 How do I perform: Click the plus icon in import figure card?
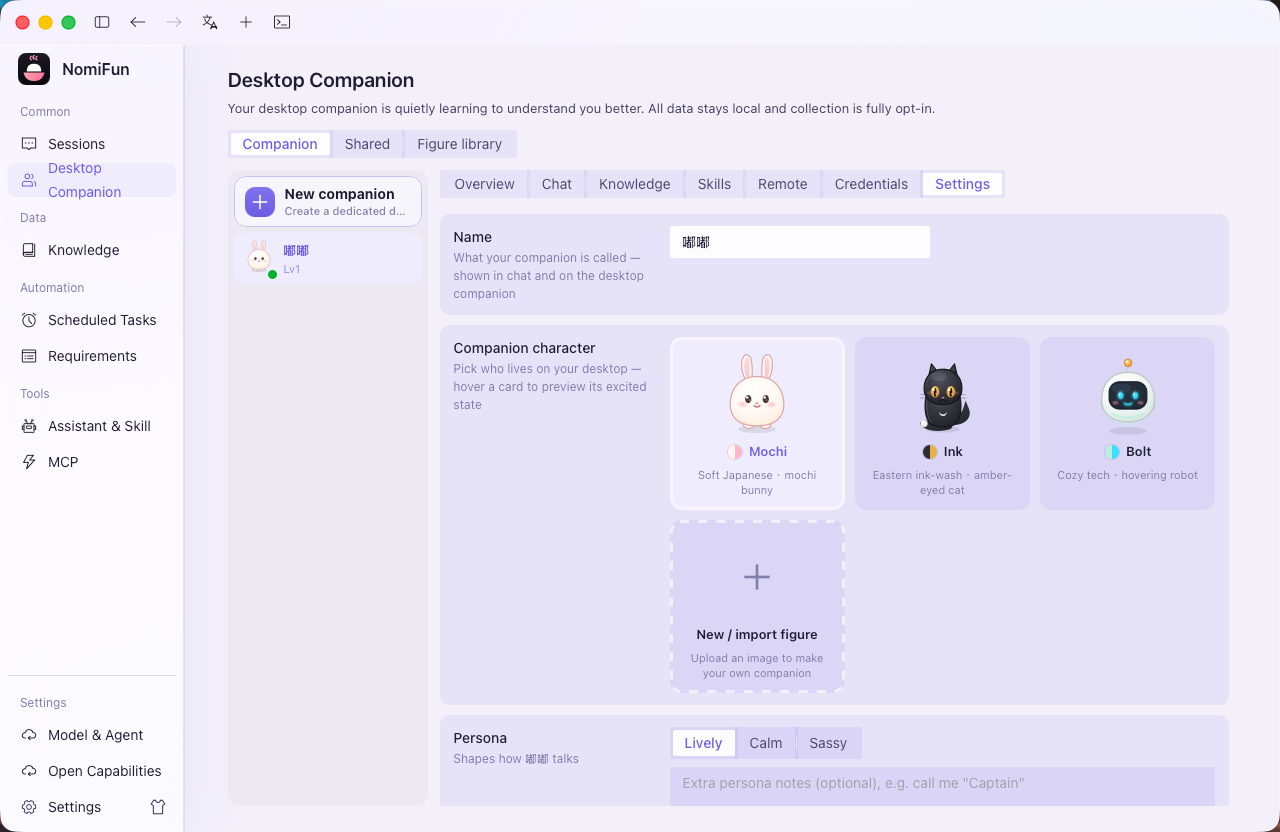[x=757, y=577]
